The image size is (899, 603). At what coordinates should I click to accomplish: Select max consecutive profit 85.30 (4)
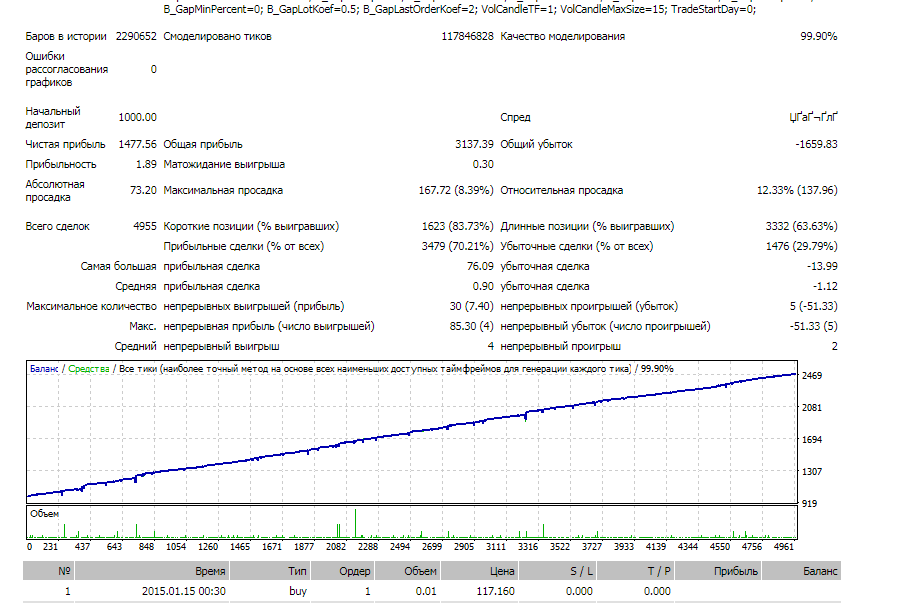tap(471, 326)
